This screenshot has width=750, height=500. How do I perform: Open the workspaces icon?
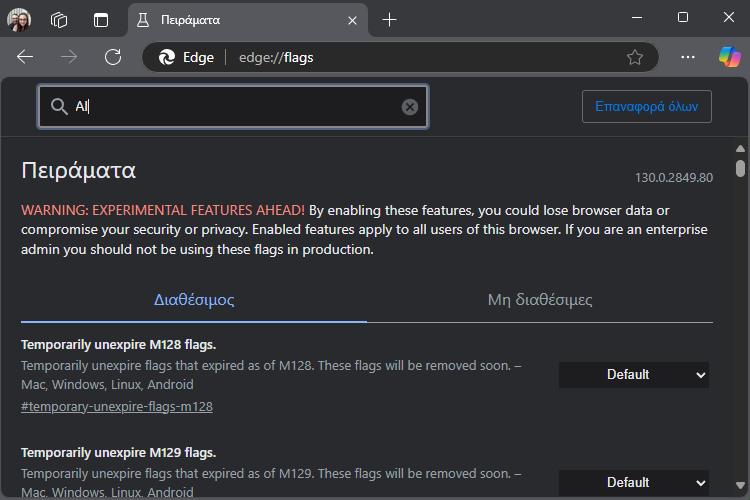click(x=59, y=20)
